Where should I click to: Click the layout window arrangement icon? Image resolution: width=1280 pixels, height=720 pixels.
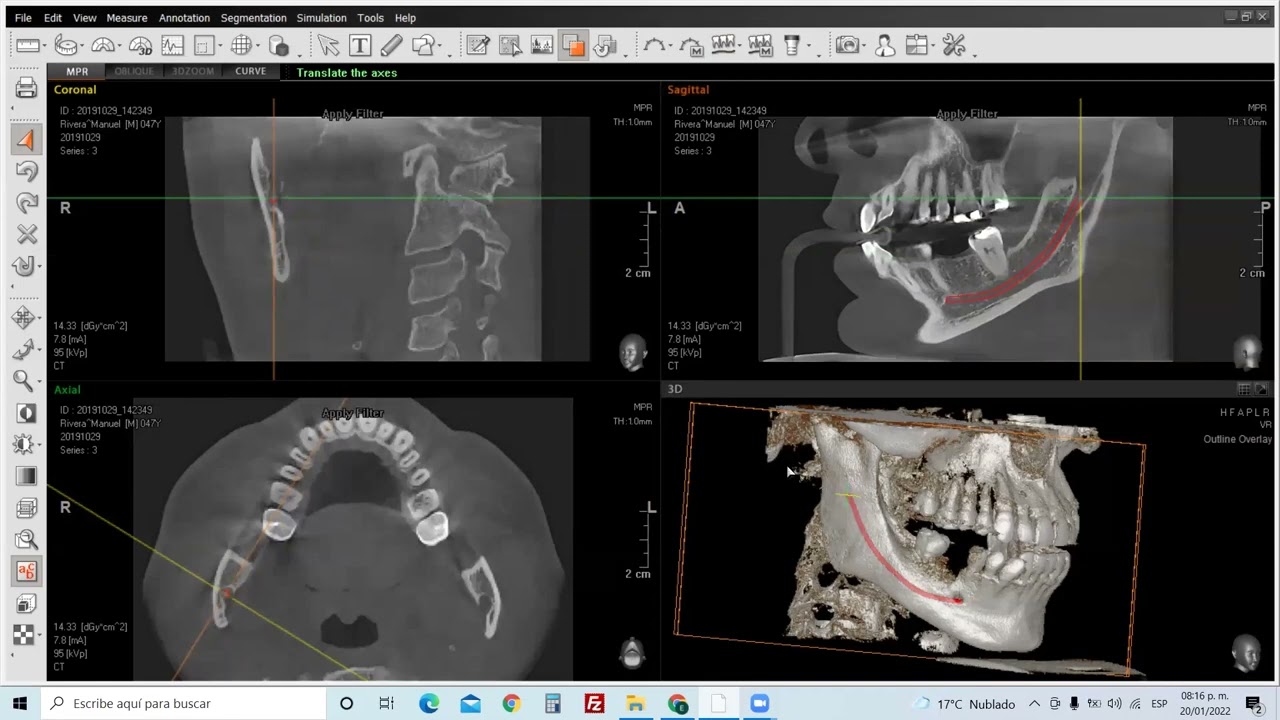916,45
